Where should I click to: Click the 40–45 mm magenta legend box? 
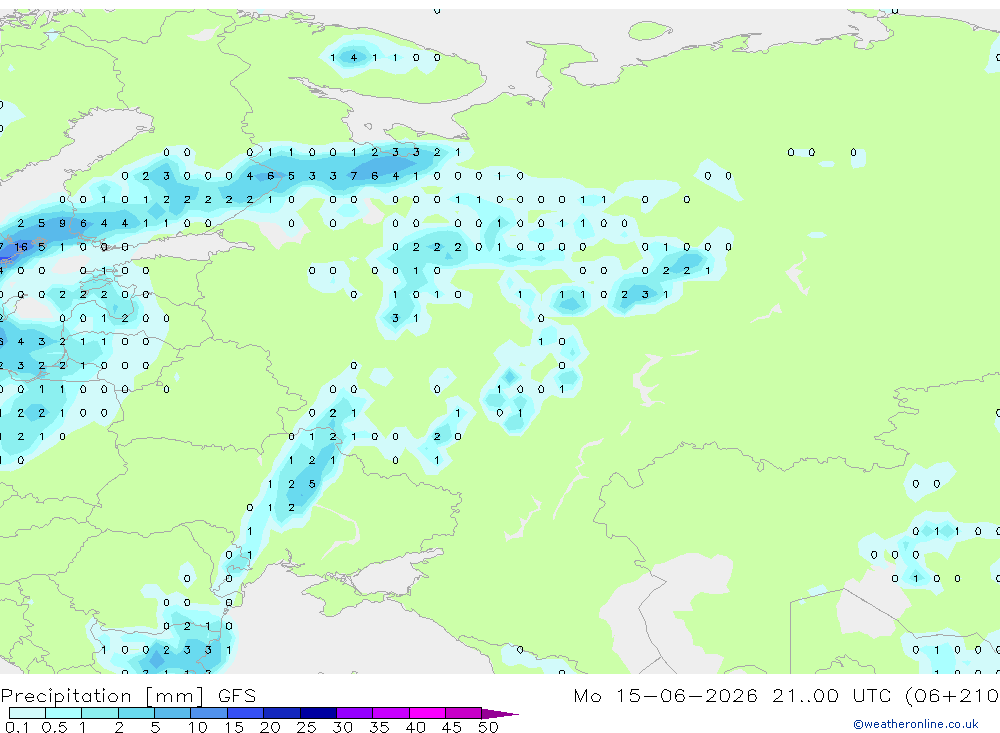(427, 713)
